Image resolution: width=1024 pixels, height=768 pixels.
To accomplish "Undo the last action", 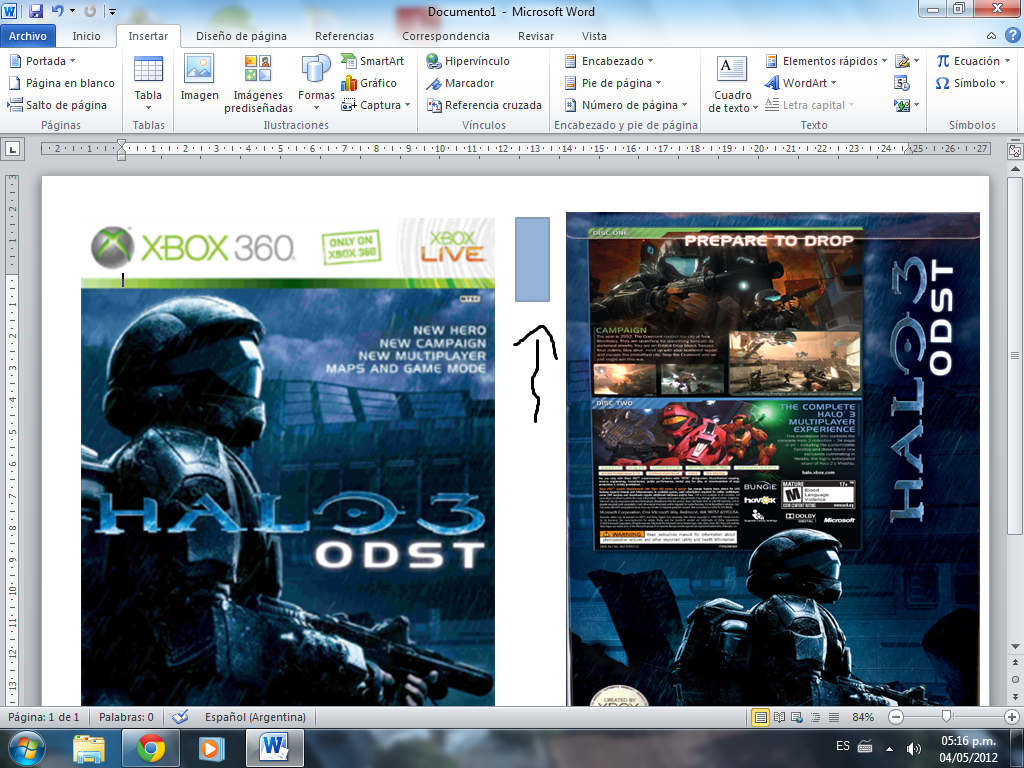I will [x=57, y=11].
